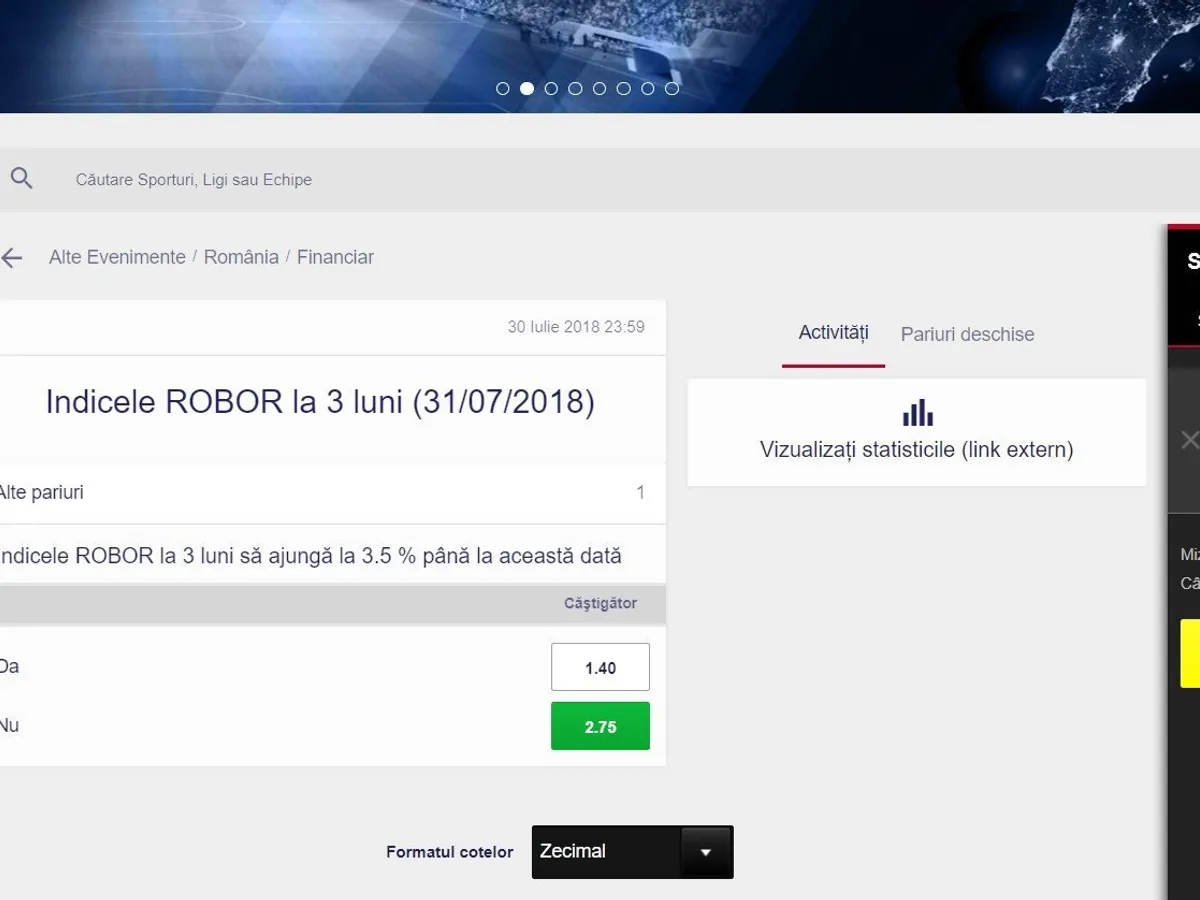
Task: Click the search magnifier icon
Action: pos(21,179)
